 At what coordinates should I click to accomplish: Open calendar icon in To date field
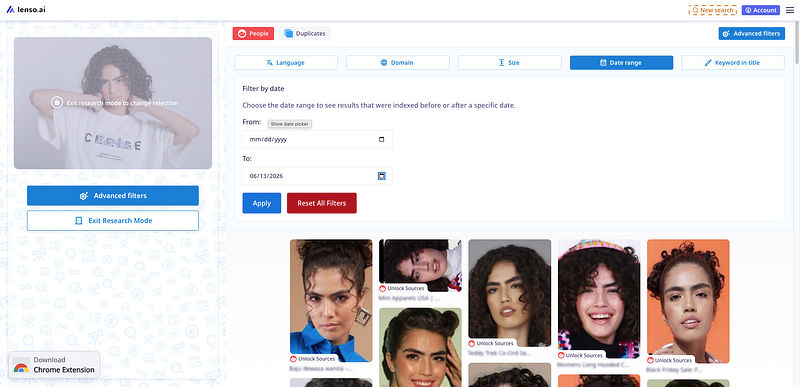(x=382, y=176)
